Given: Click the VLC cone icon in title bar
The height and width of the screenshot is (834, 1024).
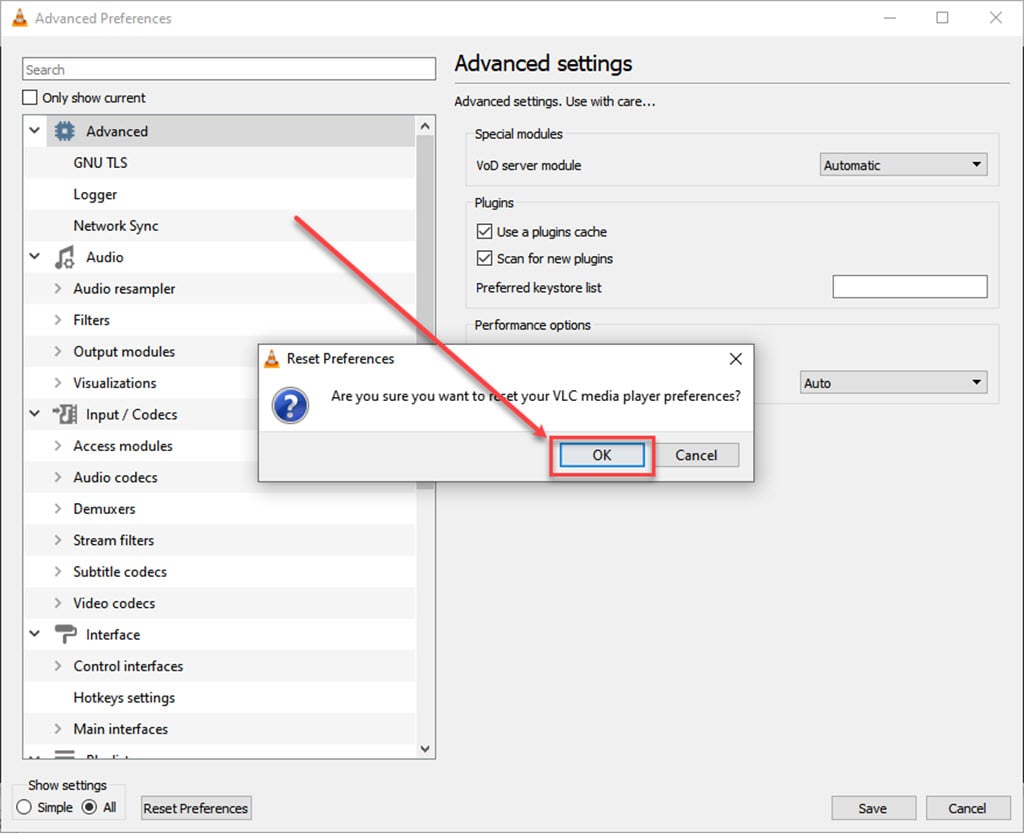Looking at the screenshot, I should (x=20, y=18).
